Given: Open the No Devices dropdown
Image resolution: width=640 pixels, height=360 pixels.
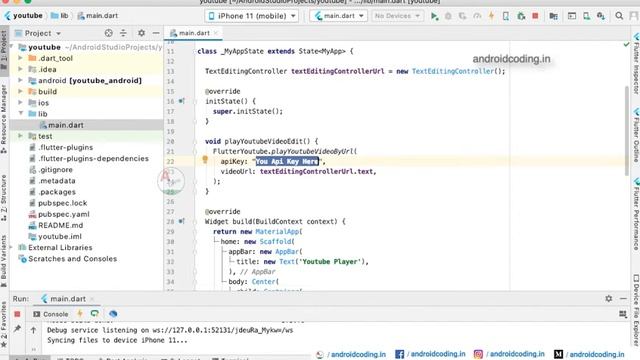Looking at the screenshot, I should click(x=397, y=16).
